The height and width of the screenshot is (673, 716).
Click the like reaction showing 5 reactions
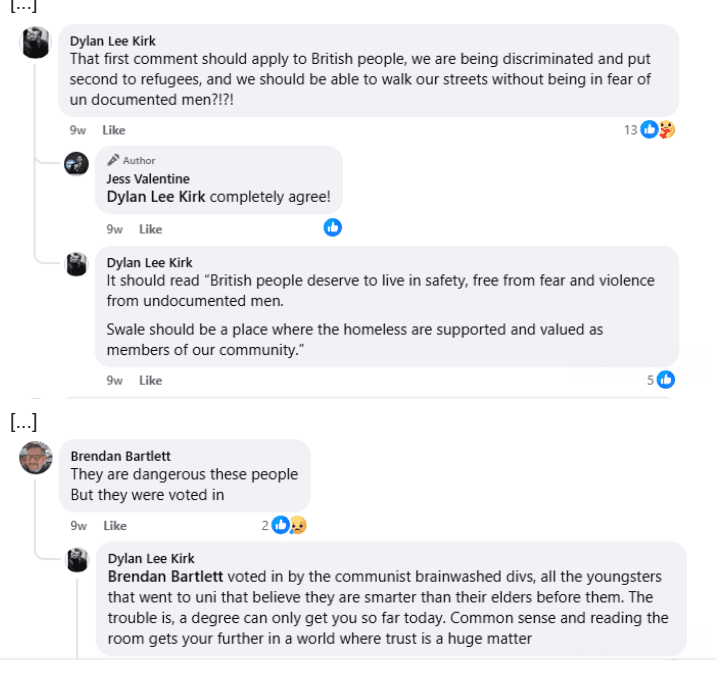click(x=666, y=379)
